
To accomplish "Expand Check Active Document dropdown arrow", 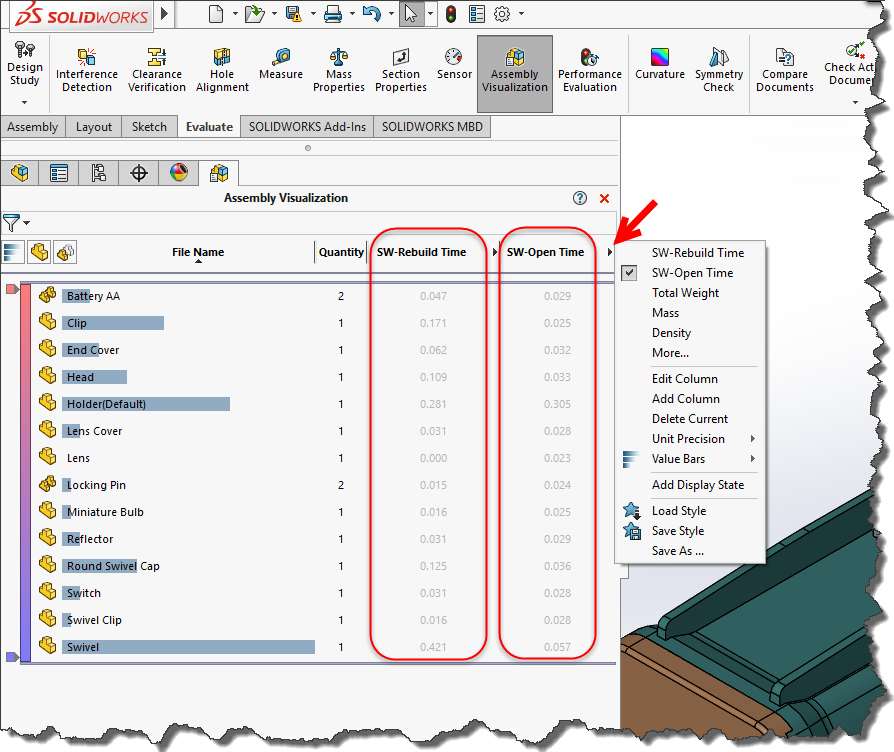I will point(855,103).
